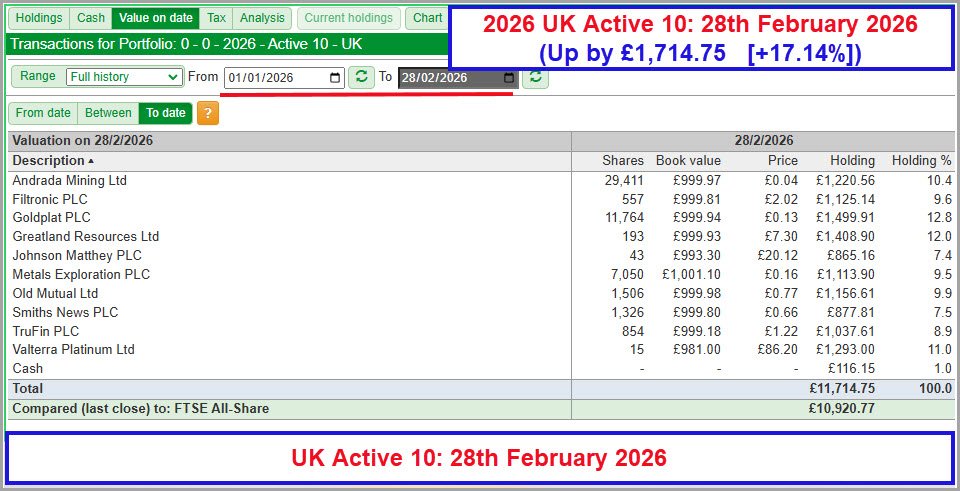Click the From date input 01/01/2026
Image resolution: width=960 pixels, height=491 pixels.
(284, 78)
